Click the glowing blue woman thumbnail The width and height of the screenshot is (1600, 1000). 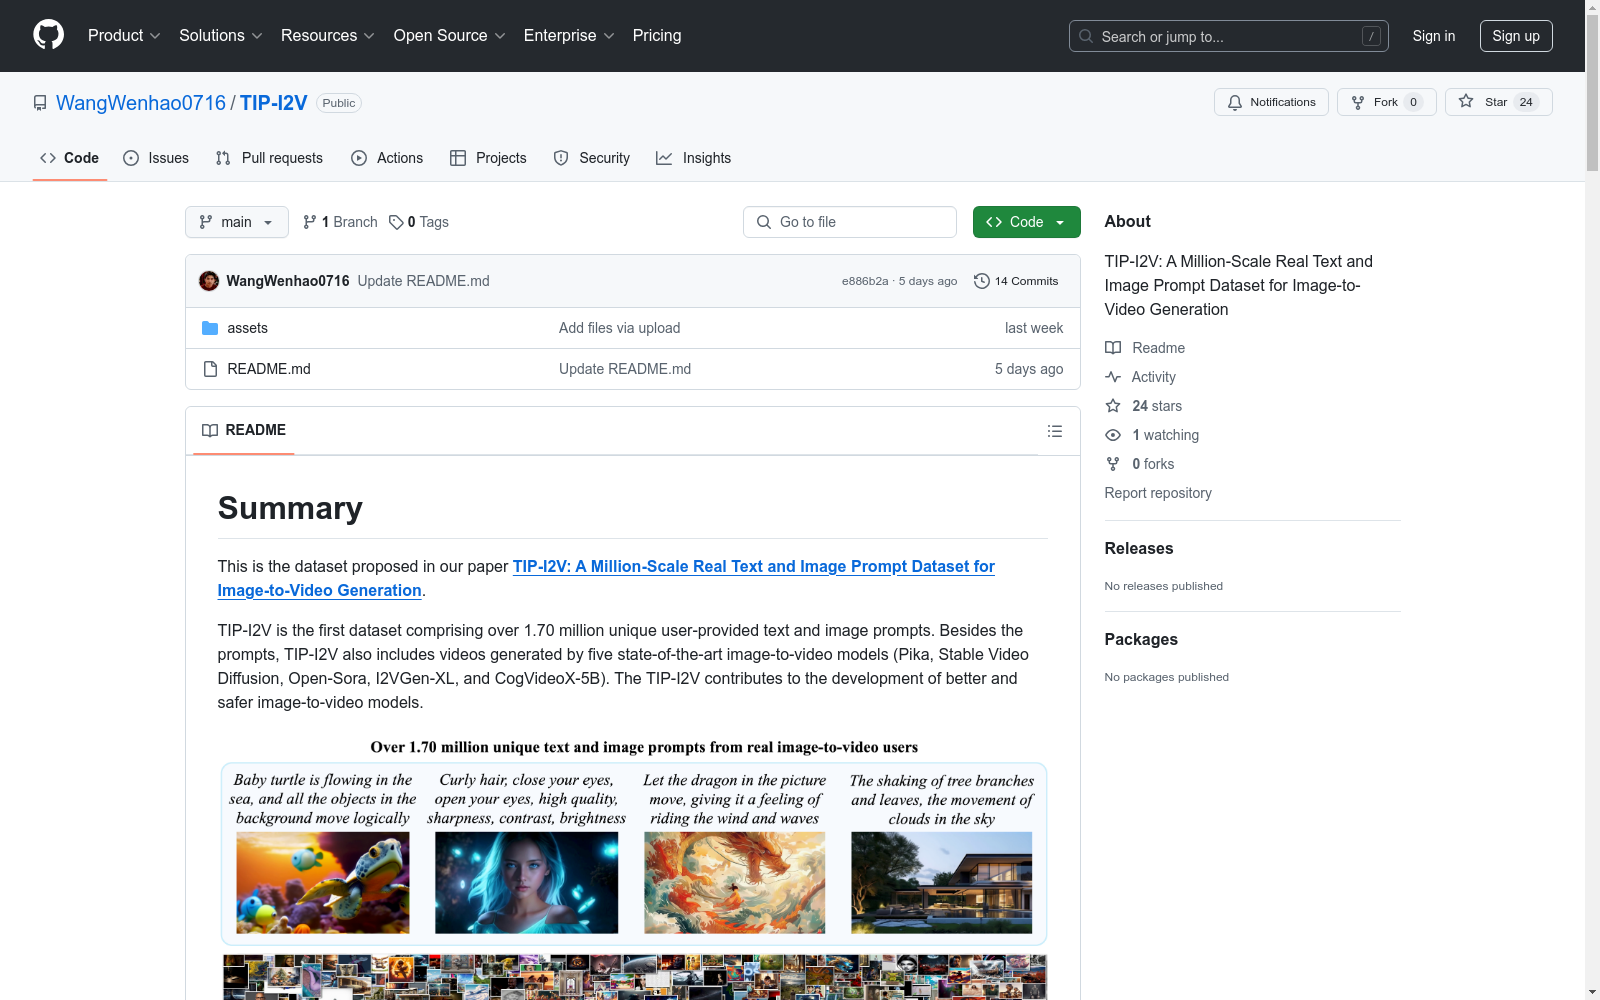(x=527, y=883)
